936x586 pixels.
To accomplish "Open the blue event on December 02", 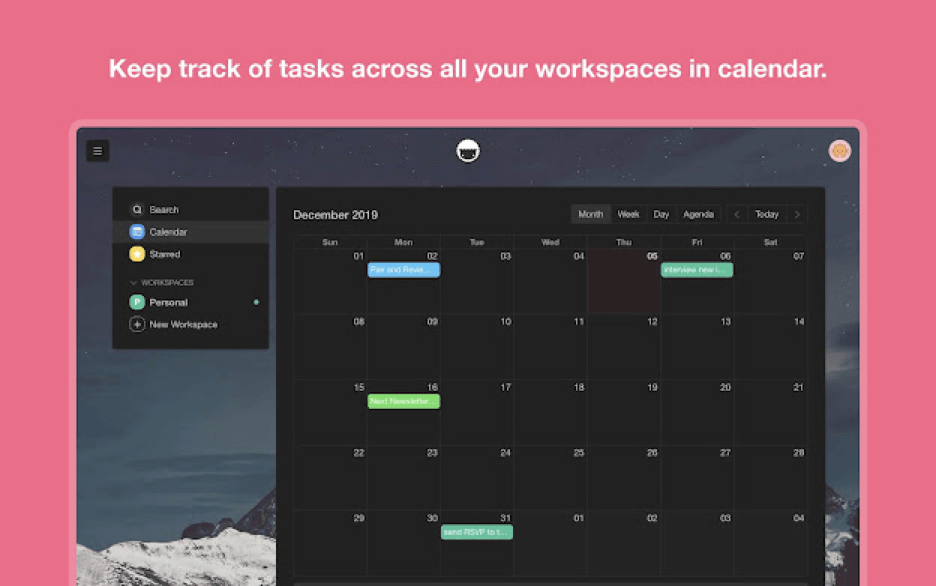I will 403,270.
